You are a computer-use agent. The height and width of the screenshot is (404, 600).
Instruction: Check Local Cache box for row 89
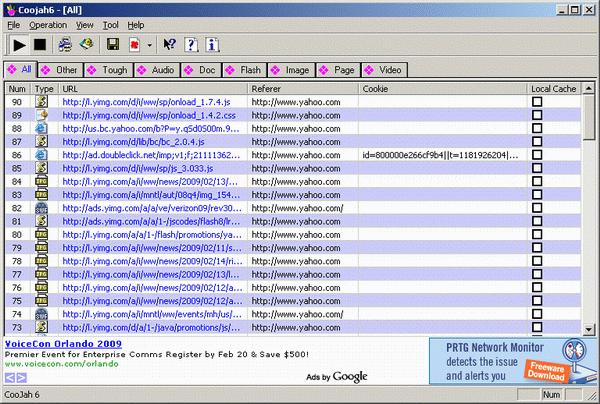coord(537,115)
